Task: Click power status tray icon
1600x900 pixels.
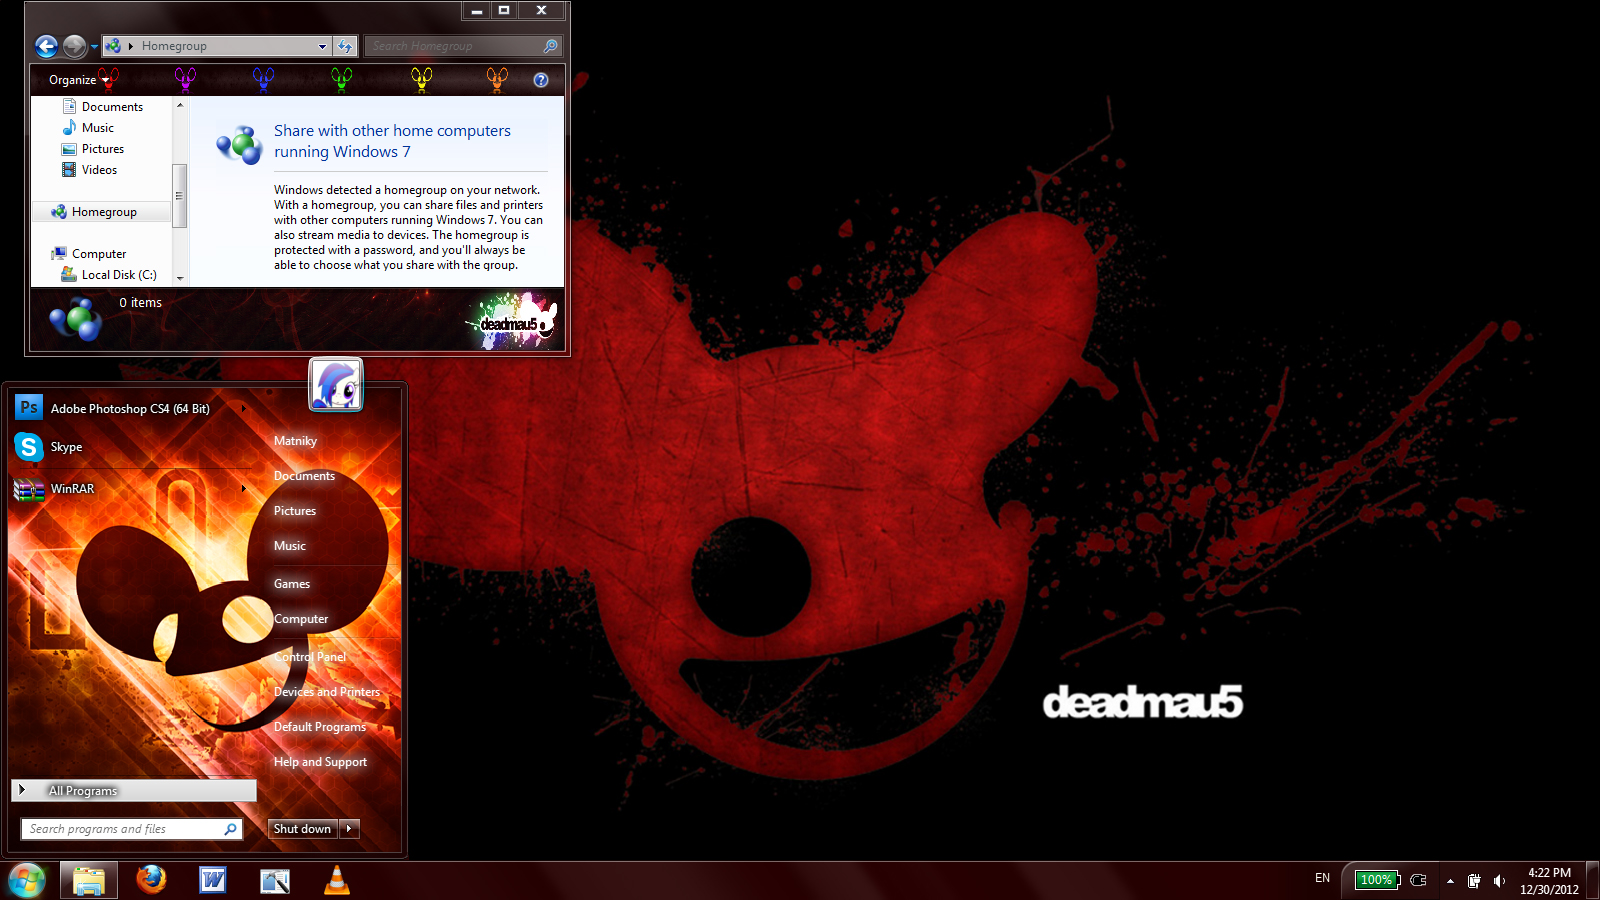Action: tap(1474, 881)
